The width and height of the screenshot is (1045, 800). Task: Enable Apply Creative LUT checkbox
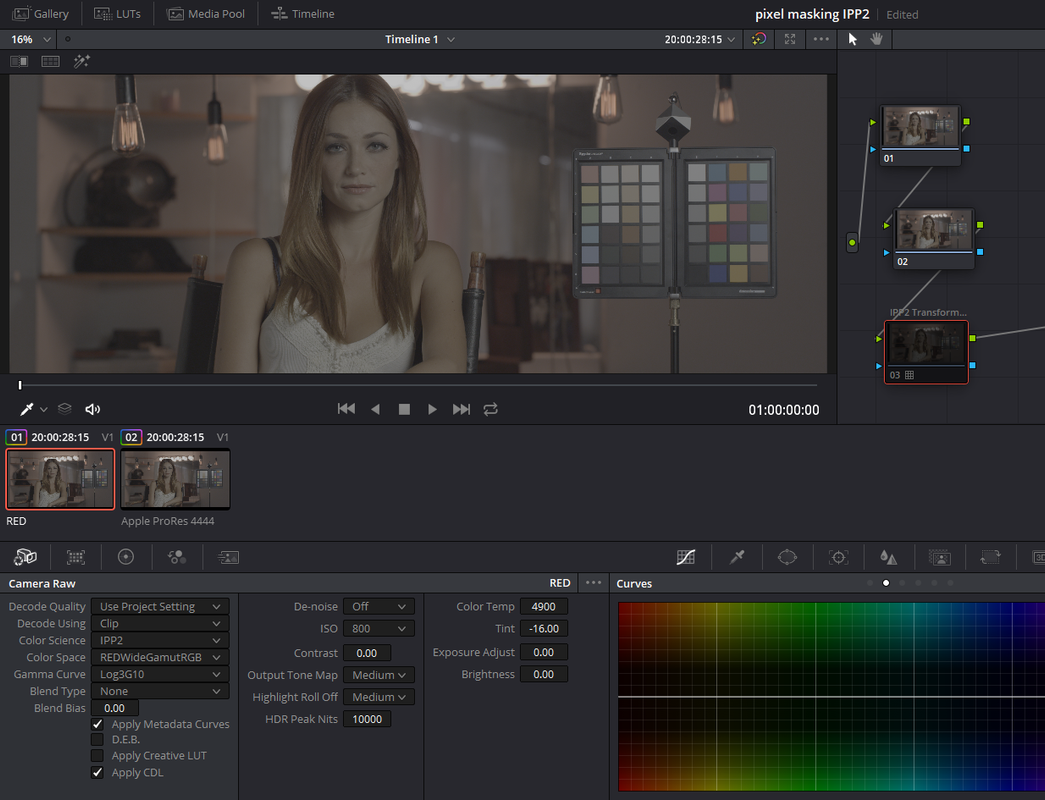tap(97, 755)
